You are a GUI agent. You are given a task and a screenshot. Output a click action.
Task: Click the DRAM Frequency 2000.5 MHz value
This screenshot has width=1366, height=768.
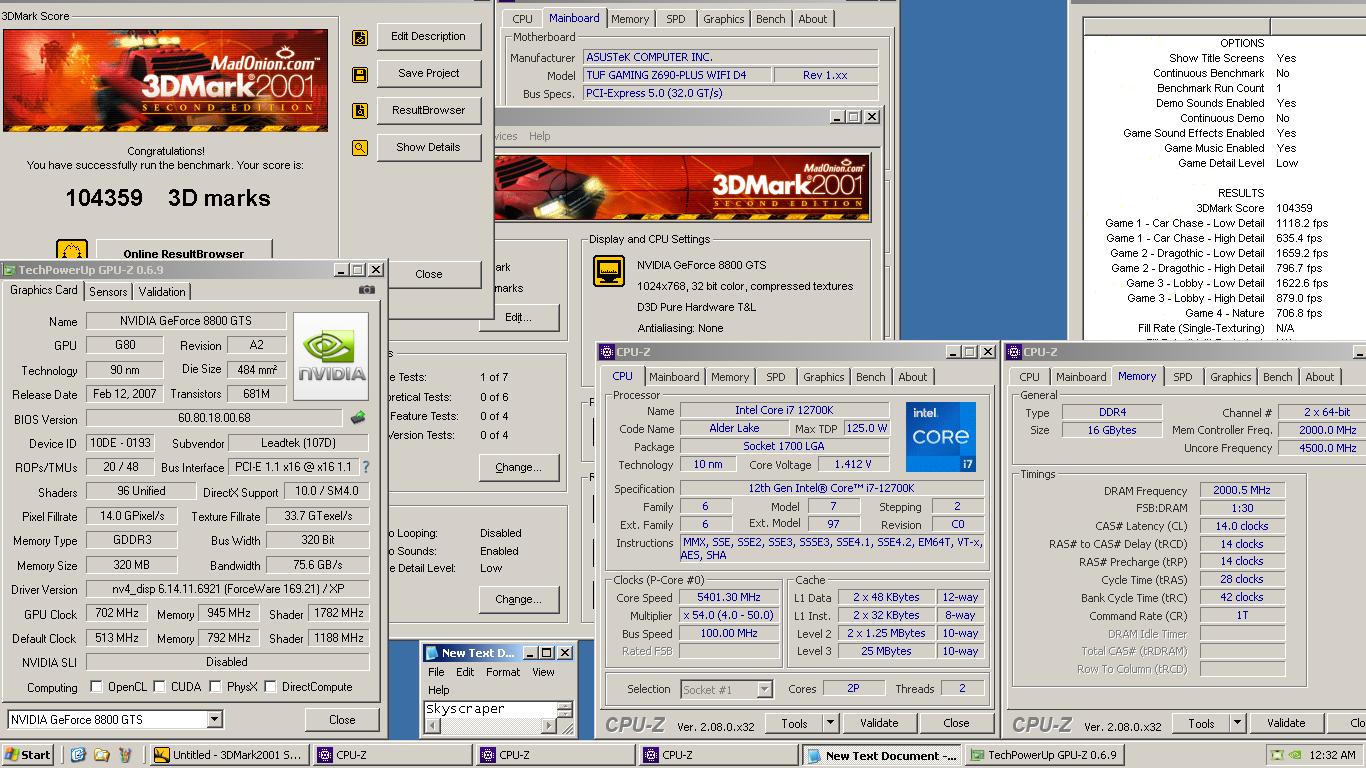(1241, 491)
